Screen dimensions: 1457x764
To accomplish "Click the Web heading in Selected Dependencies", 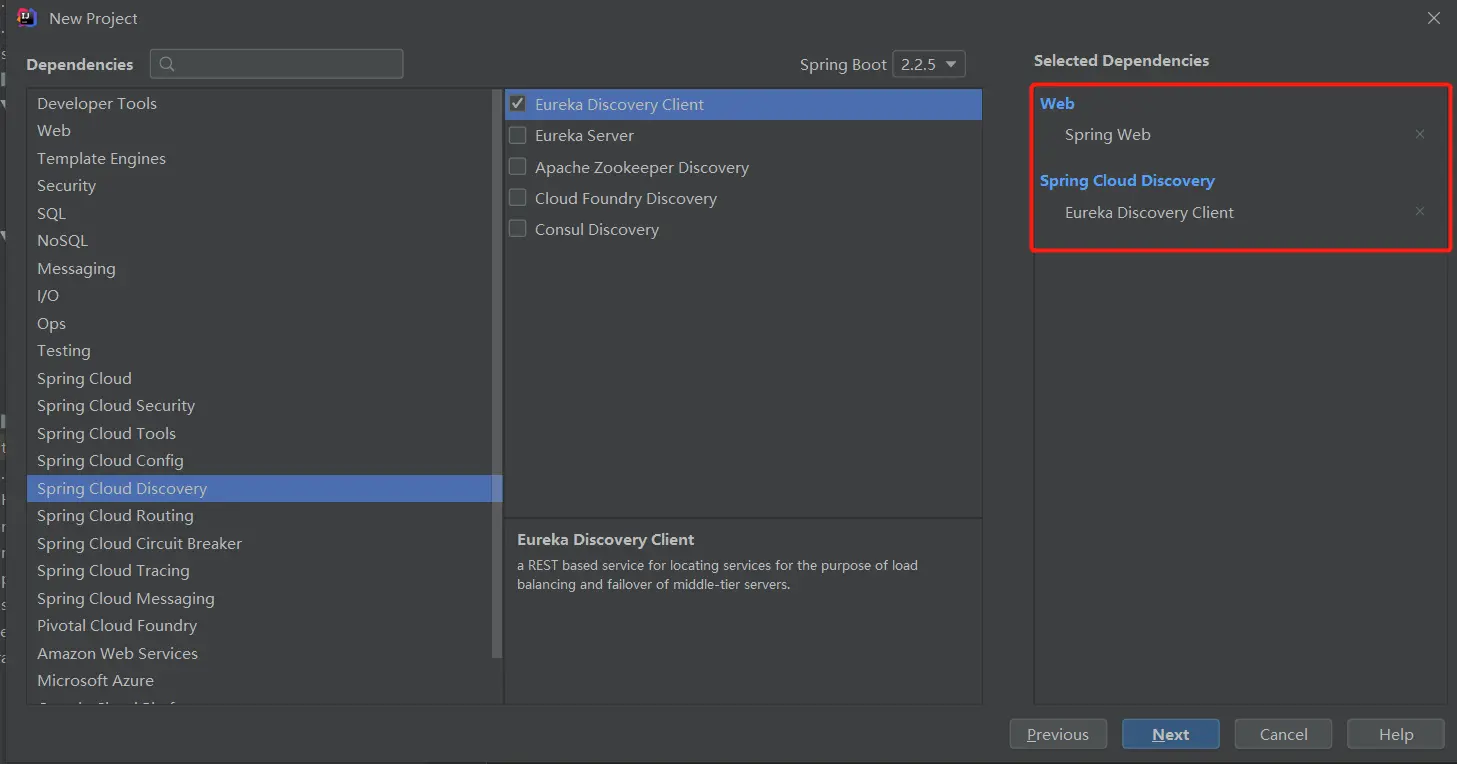I will tap(1057, 103).
